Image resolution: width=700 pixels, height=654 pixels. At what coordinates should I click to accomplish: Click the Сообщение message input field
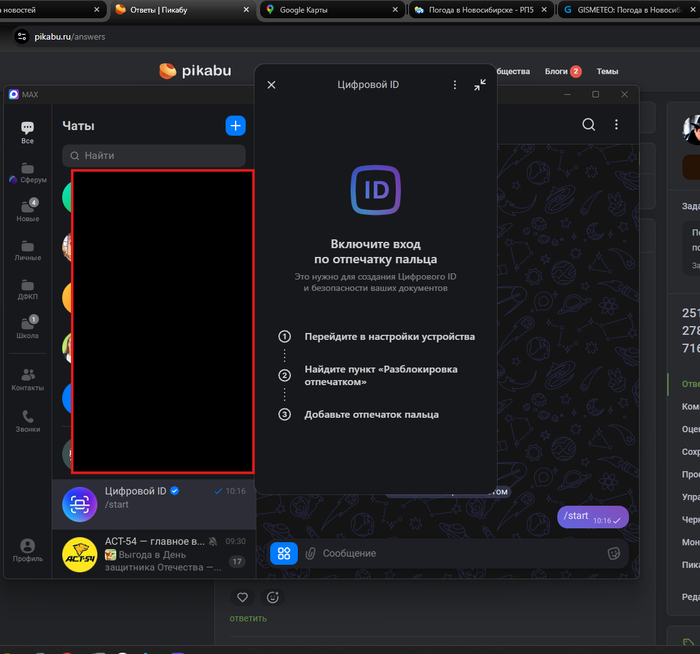tap(460, 554)
